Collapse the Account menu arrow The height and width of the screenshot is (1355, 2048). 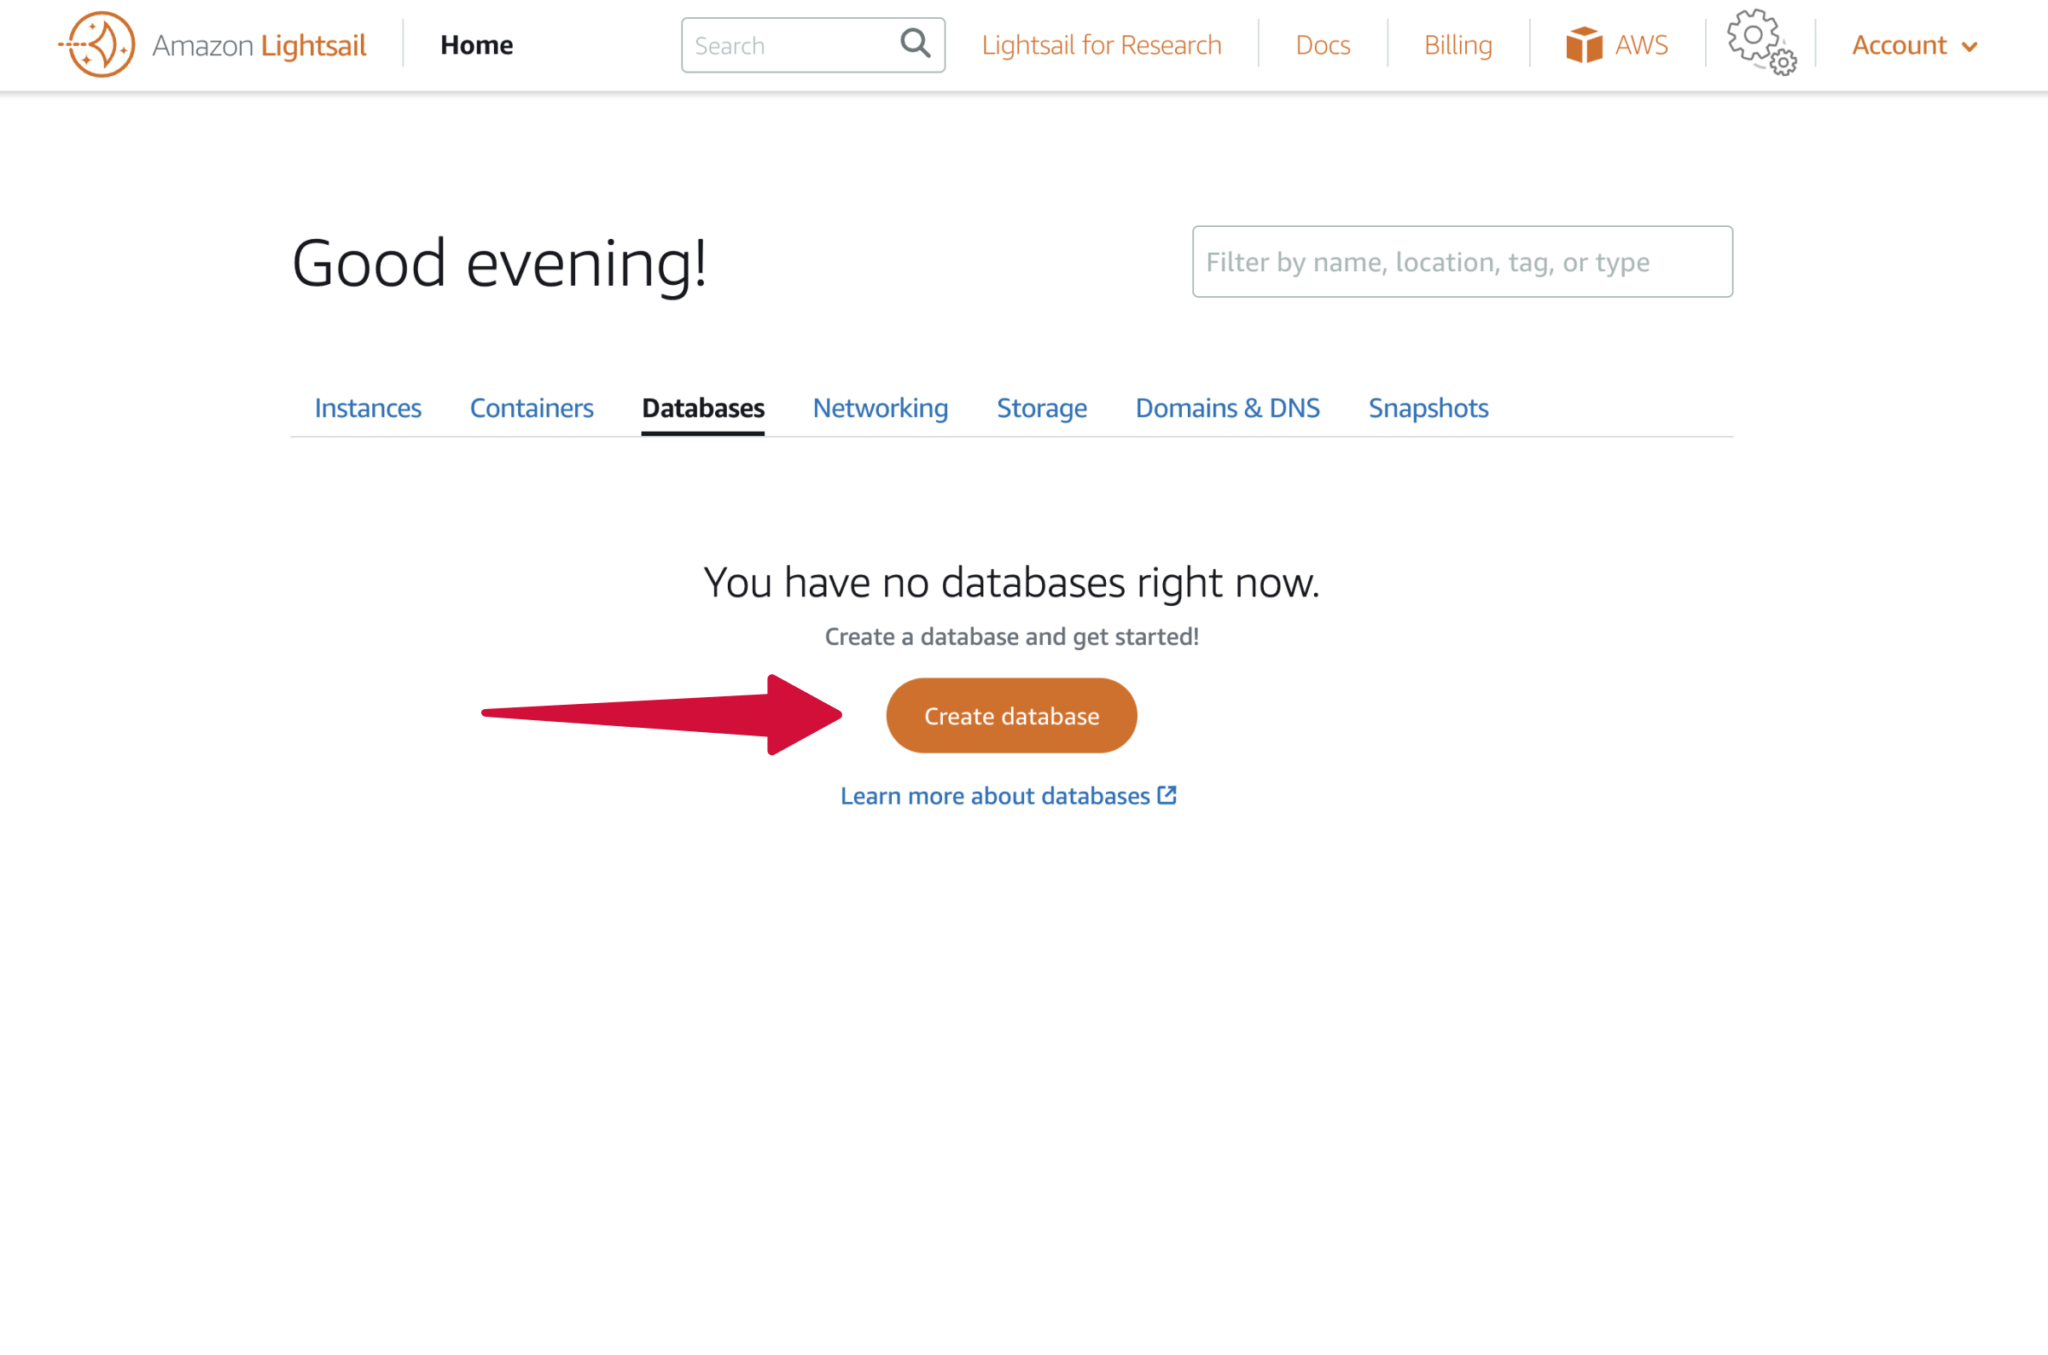click(1968, 46)
